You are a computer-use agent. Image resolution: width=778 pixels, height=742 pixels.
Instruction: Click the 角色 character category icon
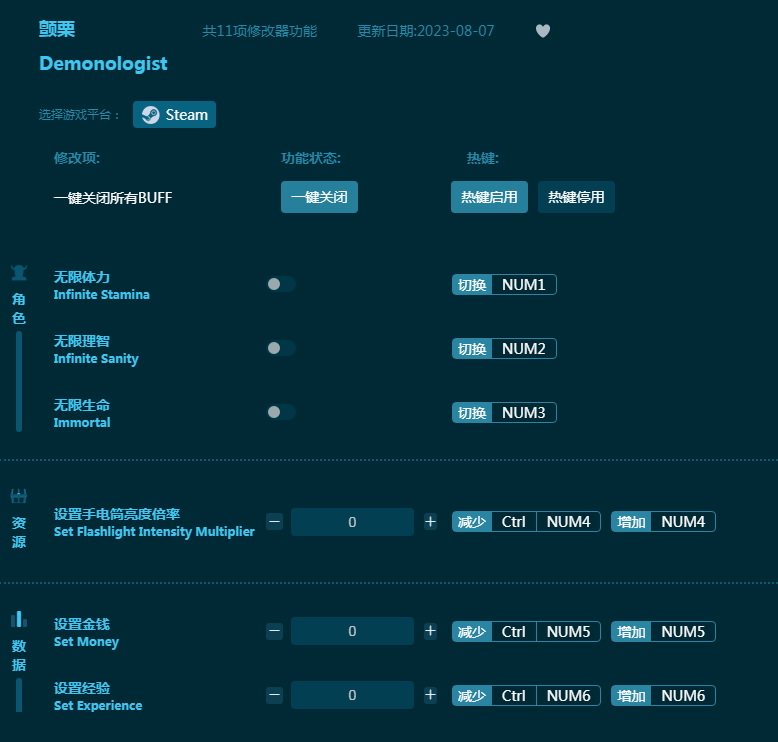(19, 273)
